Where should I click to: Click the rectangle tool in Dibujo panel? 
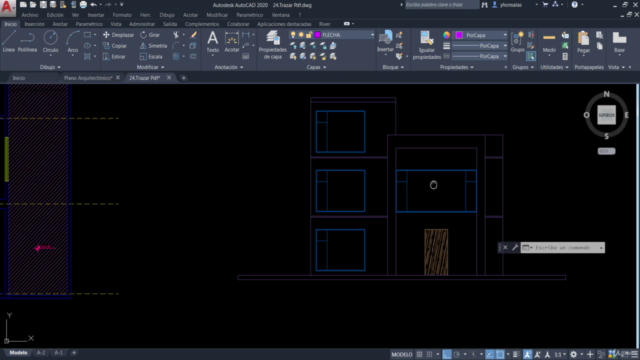point(87,35)
